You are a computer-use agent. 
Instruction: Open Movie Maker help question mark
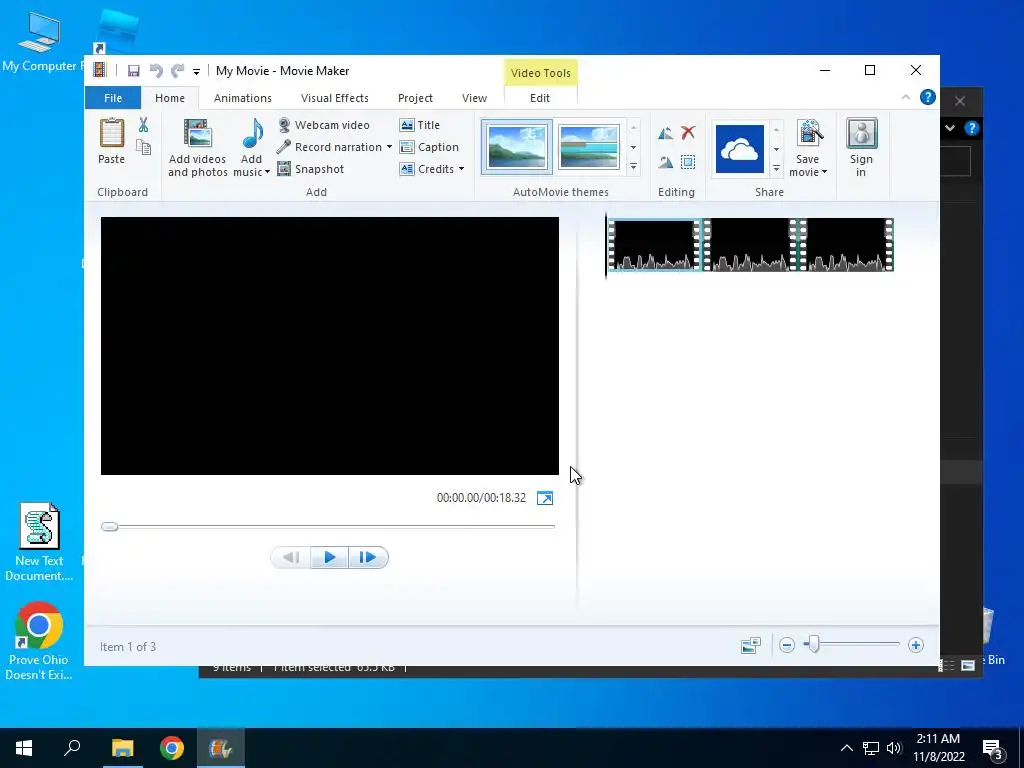927,97
